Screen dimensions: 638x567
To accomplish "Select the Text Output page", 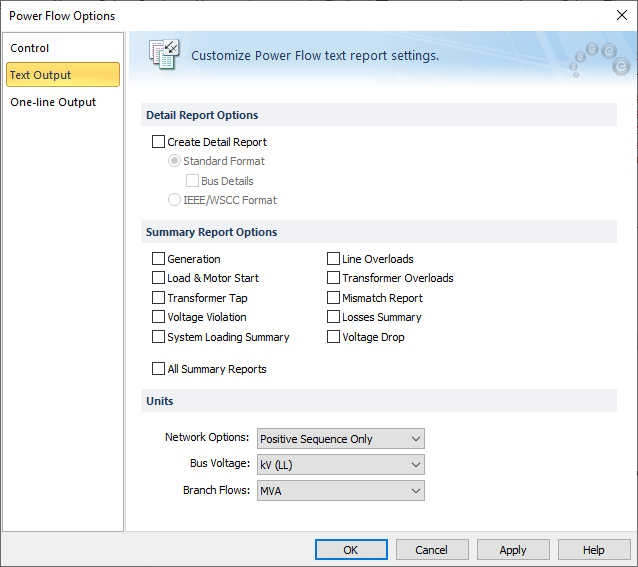I will (40, 75).
